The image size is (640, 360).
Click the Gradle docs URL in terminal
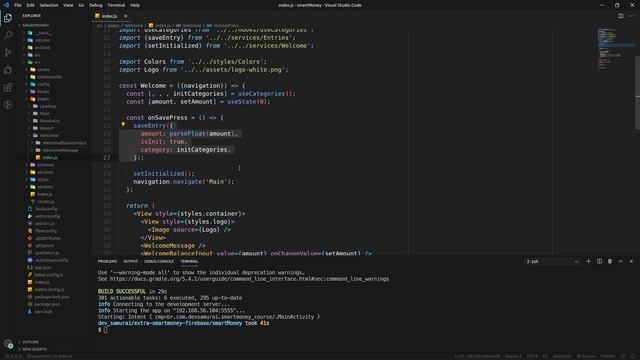[249, 279]
